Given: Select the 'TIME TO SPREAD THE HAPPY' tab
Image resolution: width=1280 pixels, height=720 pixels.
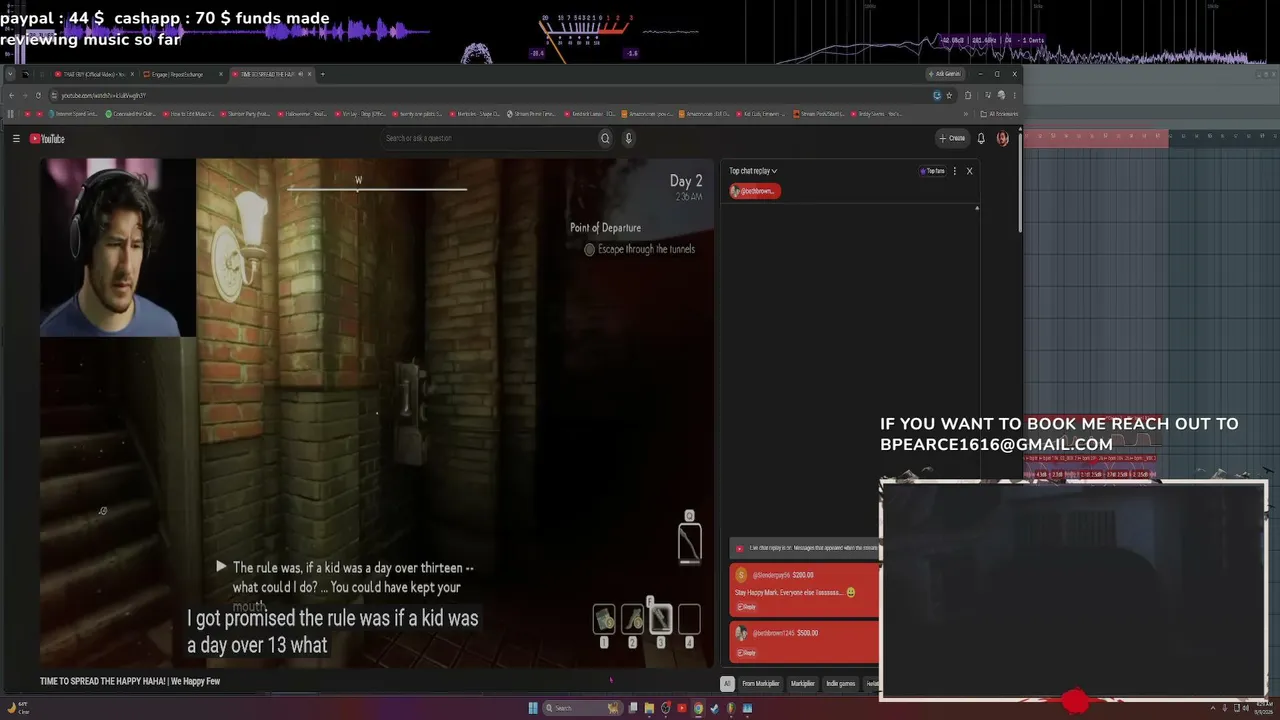Looking at the screenshot, I should tap(272, 74).
